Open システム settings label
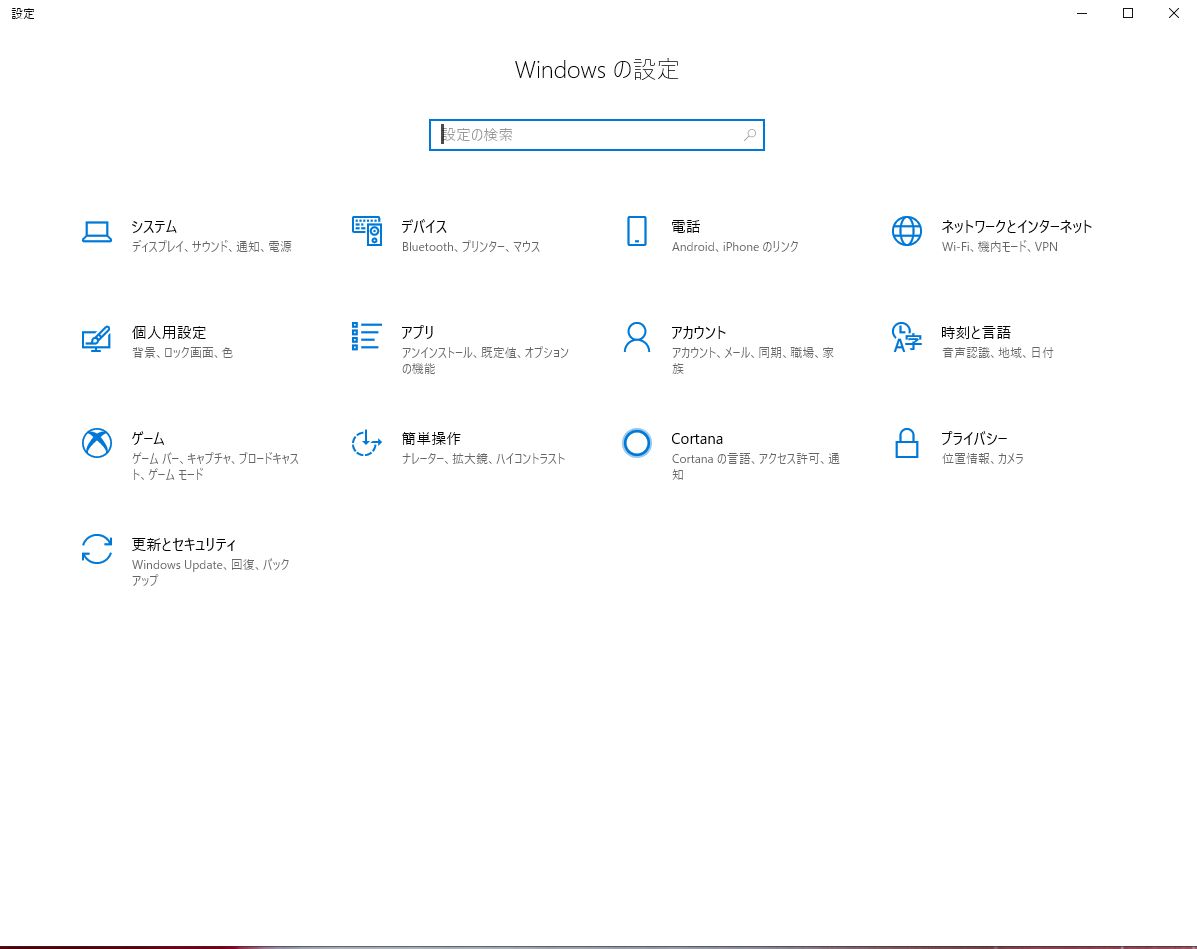The width and height of the screenshot is (1197, 949). point(154,227)
